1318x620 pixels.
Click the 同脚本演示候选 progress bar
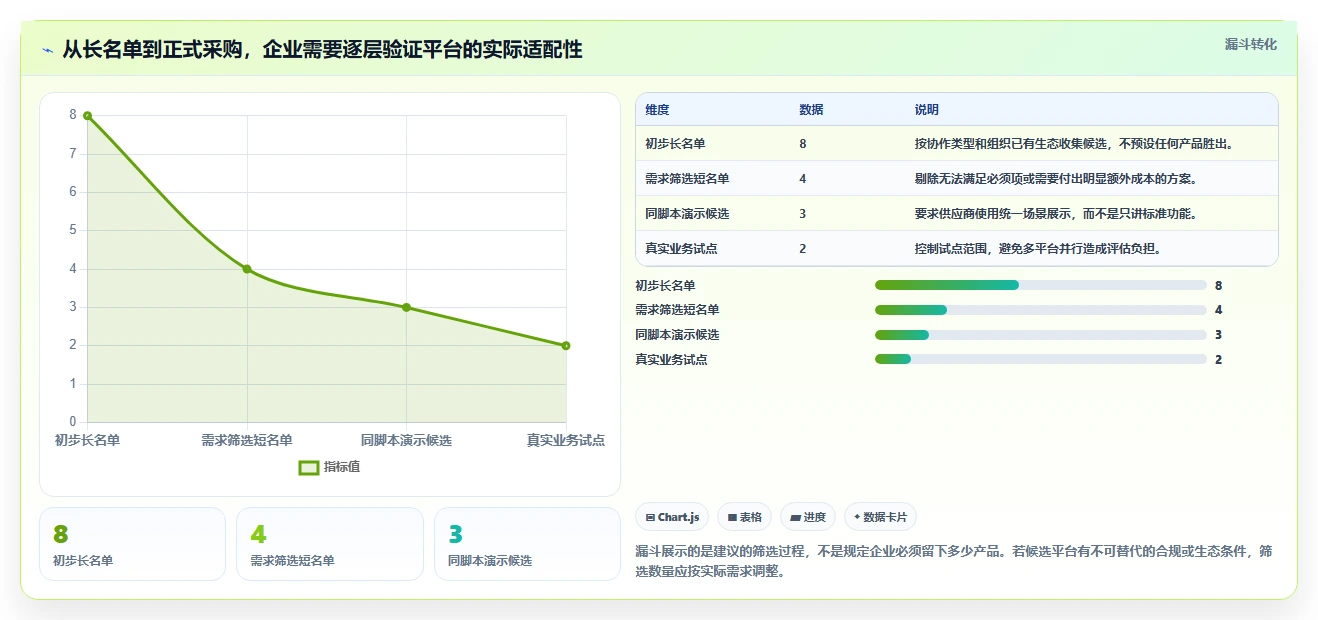coord(1041,335)
